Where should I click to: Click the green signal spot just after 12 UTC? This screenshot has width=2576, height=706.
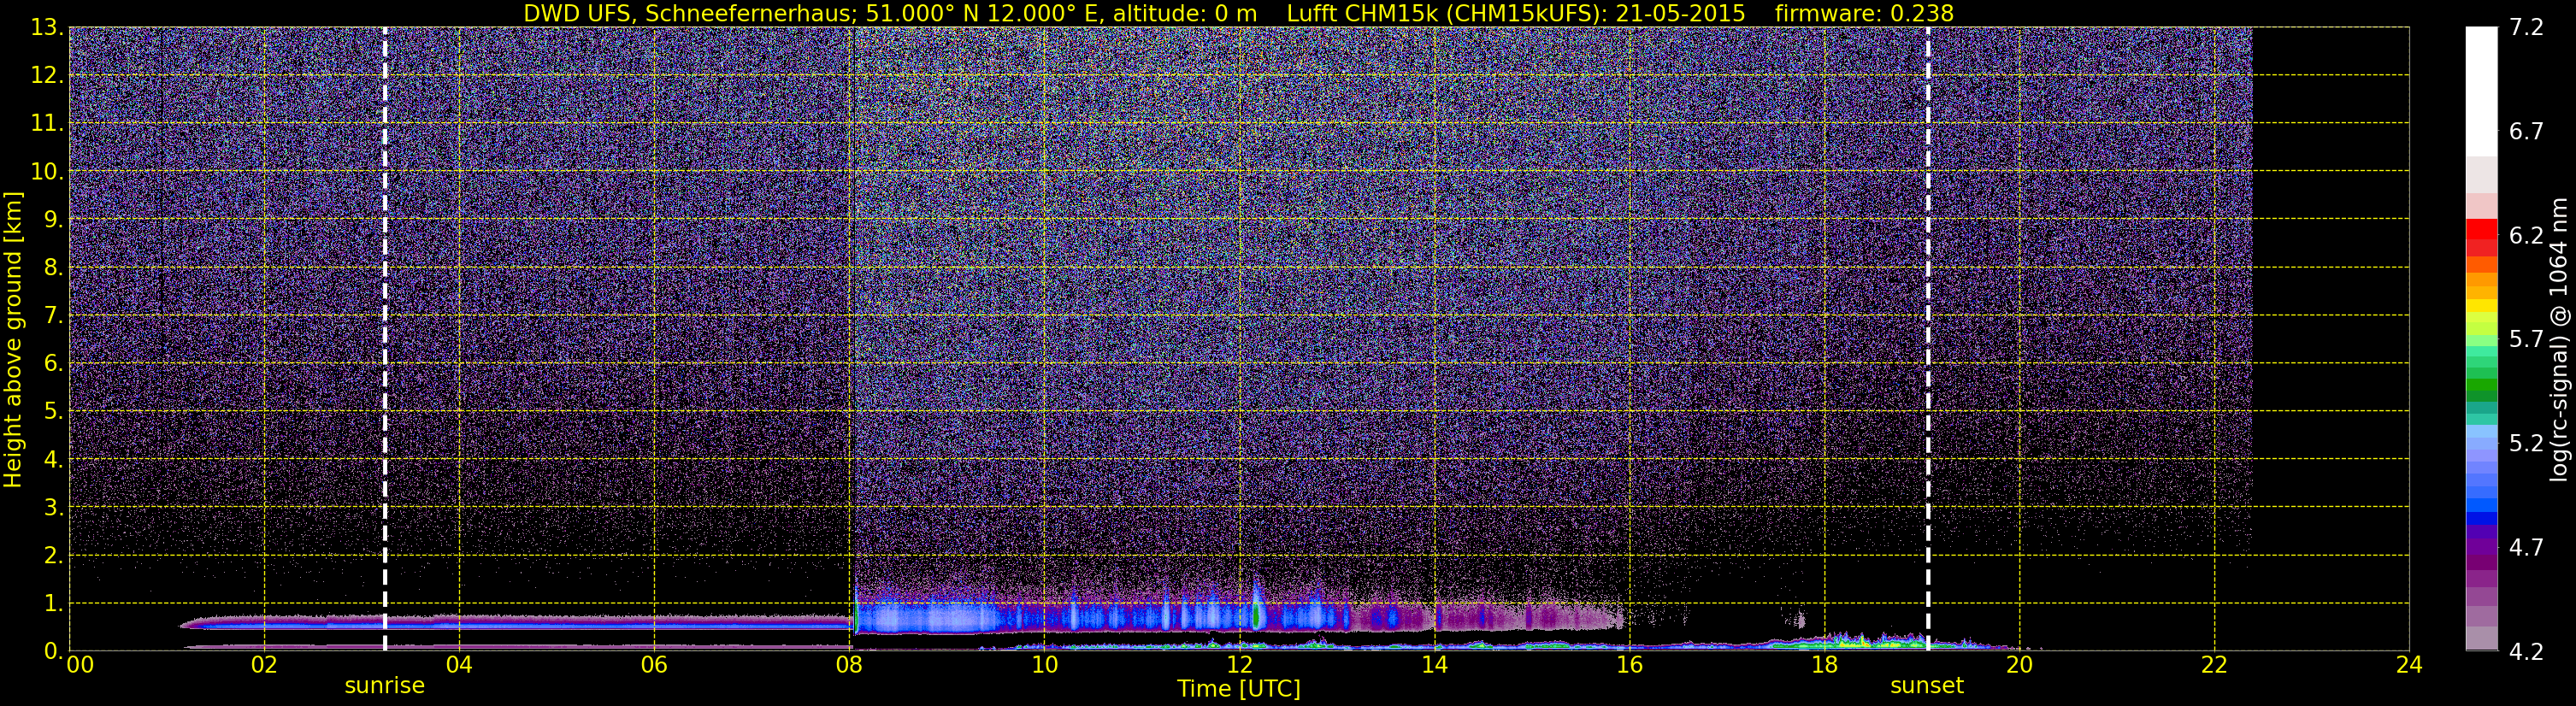1257,616
